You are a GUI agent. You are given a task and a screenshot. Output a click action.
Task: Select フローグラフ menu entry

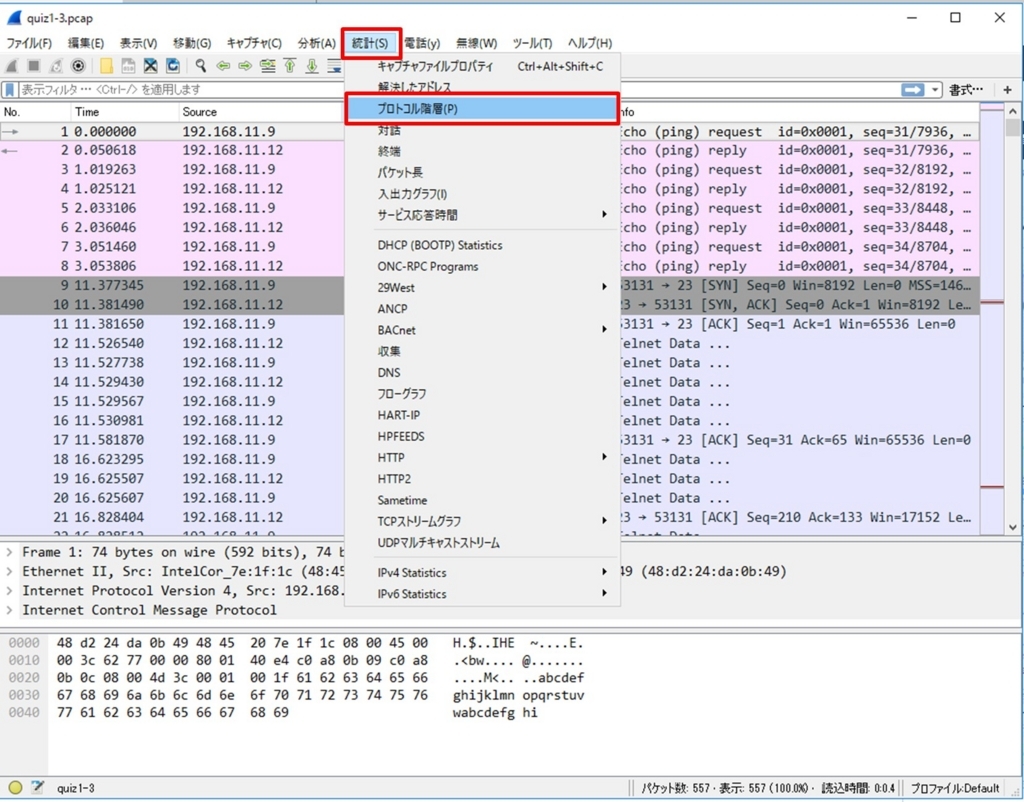[482, 394]
